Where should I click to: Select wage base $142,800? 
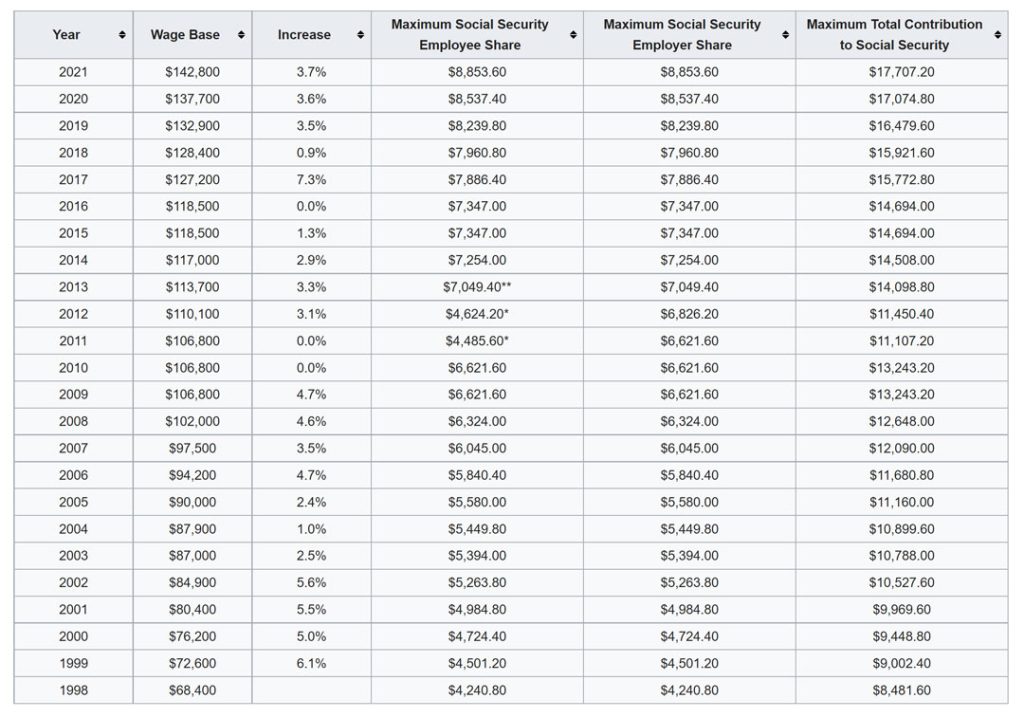pyautogui.click(x=192, y=72)
